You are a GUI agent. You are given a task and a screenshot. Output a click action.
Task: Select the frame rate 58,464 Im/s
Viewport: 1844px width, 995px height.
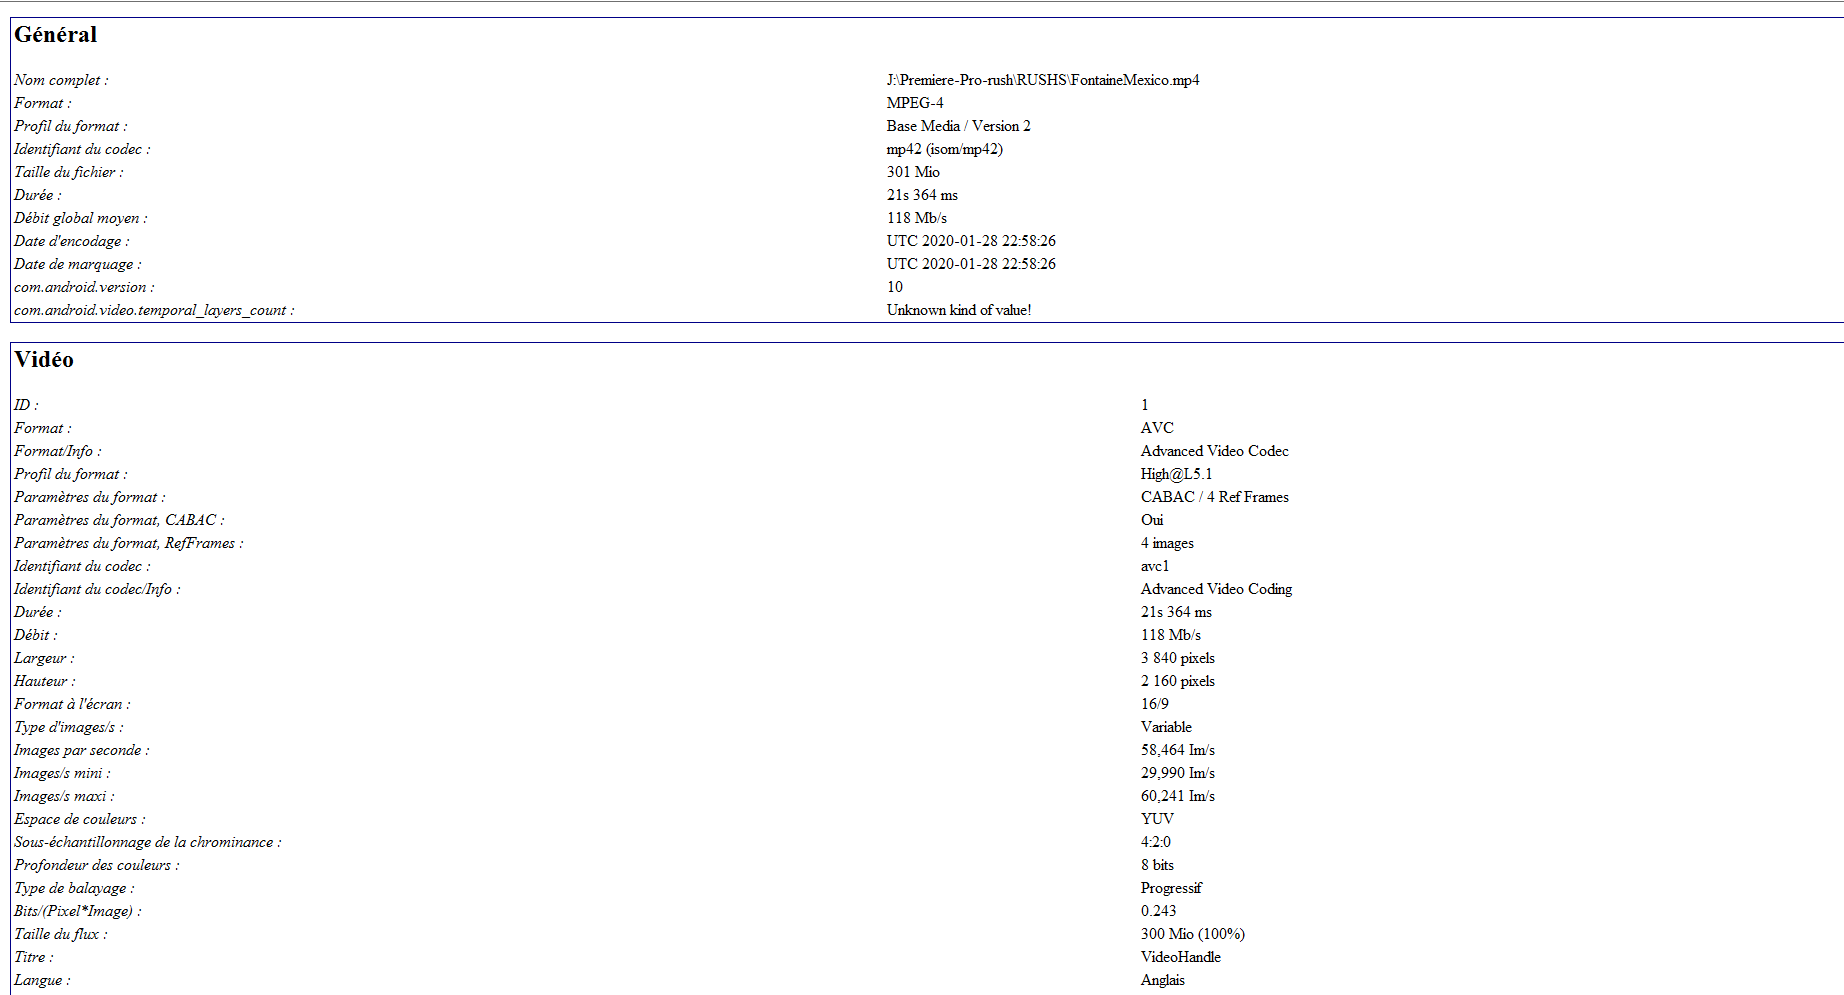1177,750
